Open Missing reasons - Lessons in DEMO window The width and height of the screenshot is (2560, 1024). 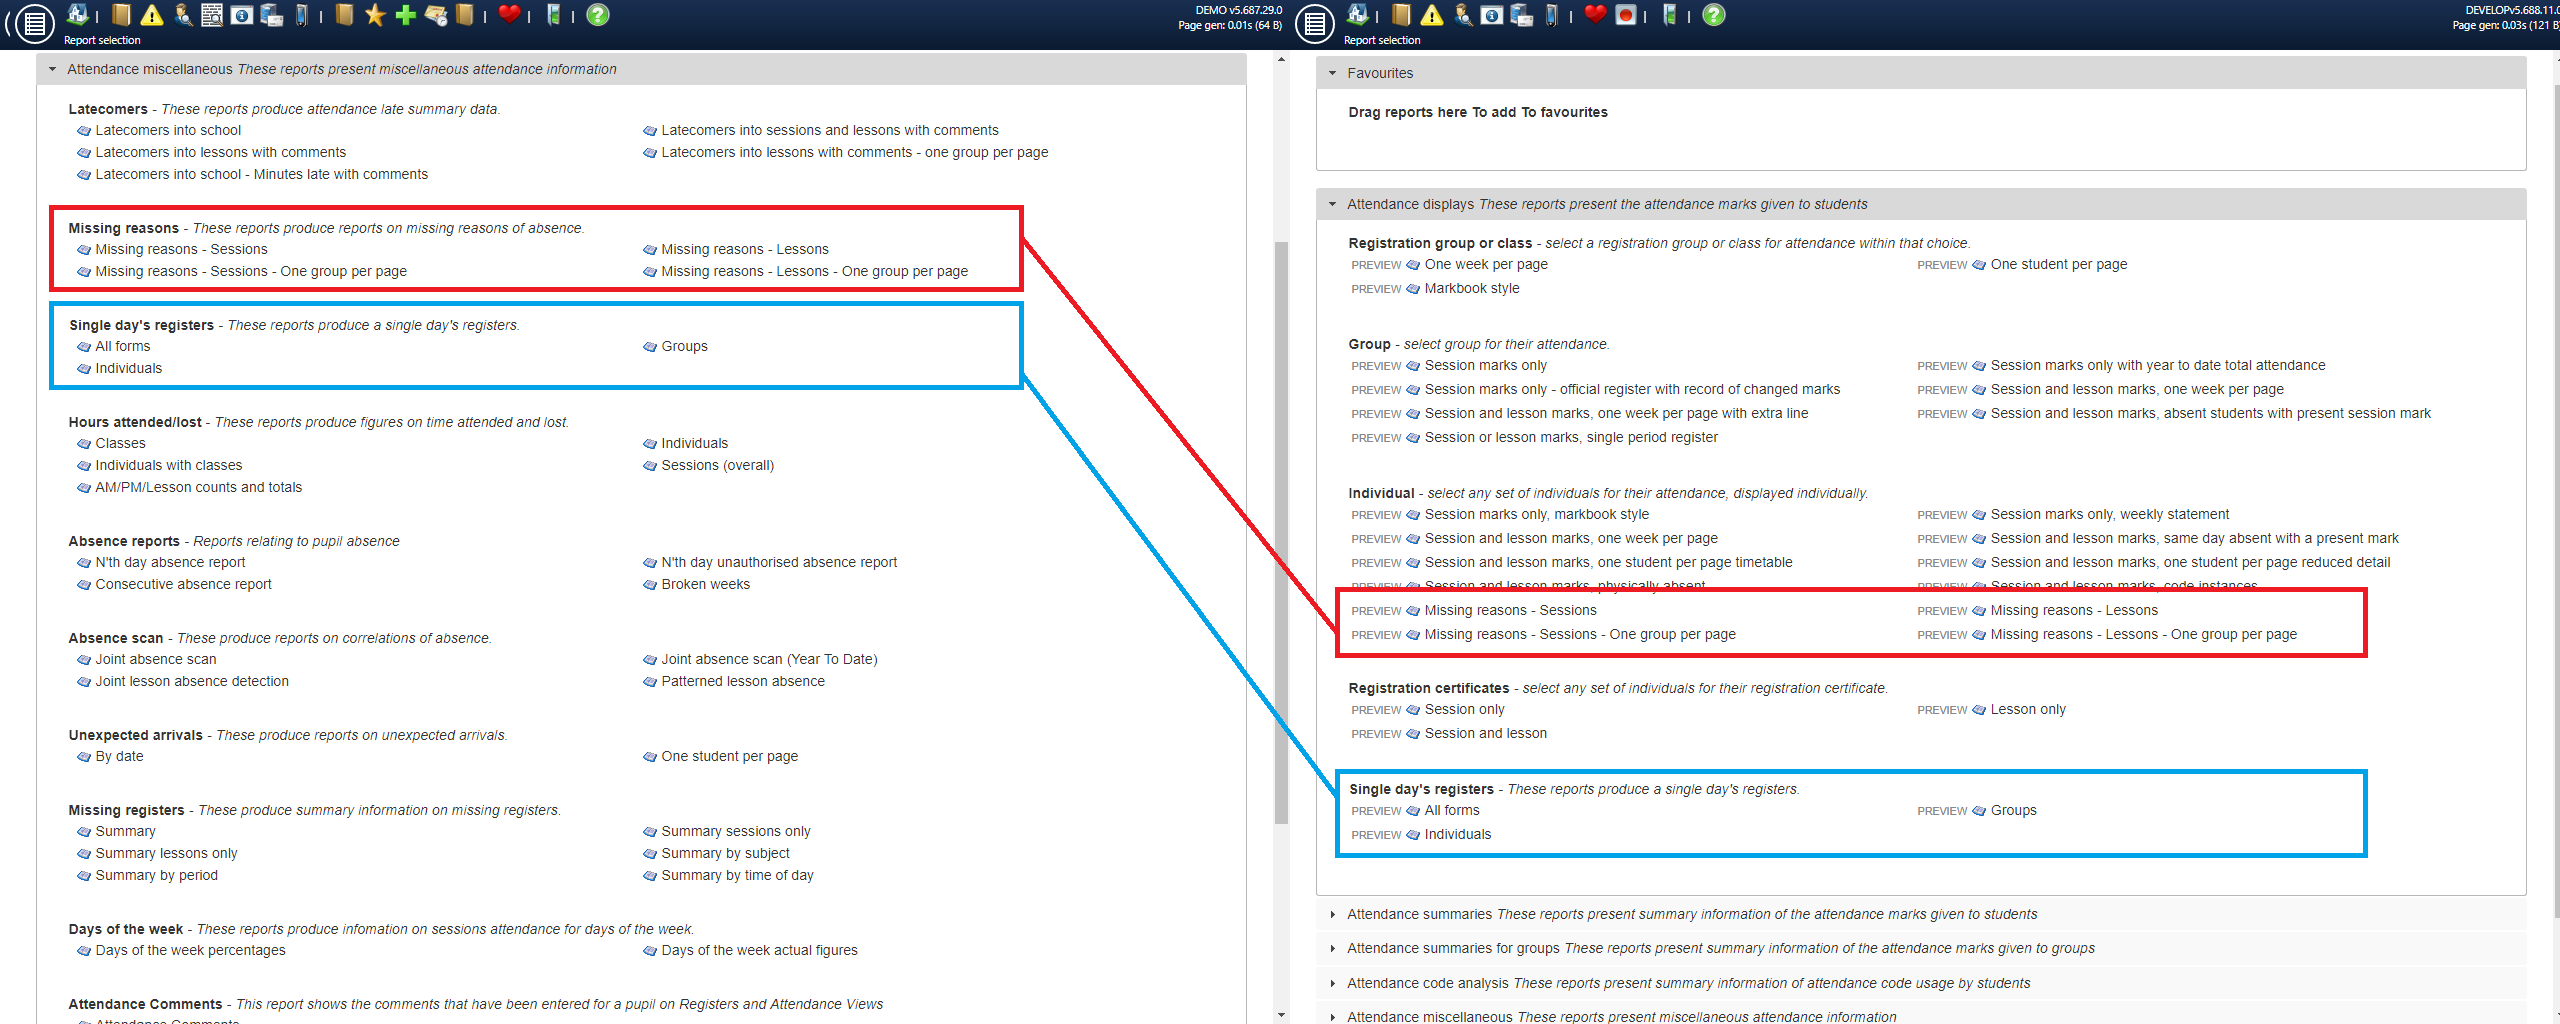click(744, 249)
